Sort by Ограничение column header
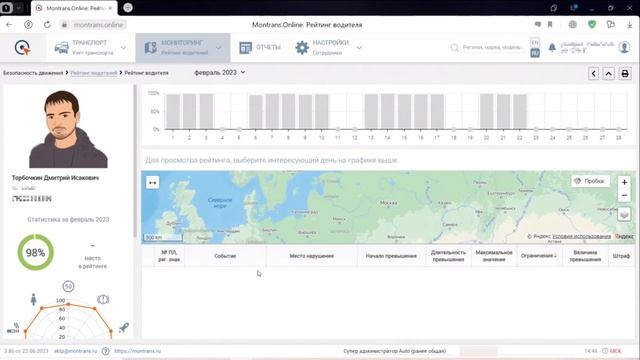Viewport: 640px width, 360px height. pyautogui.click(x=539, y=256)
